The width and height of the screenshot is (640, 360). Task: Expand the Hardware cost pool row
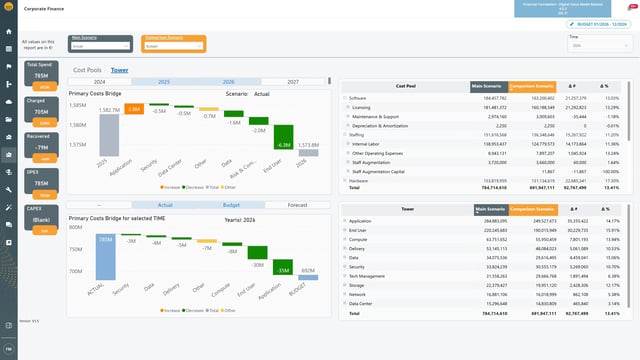pos(345,180)
